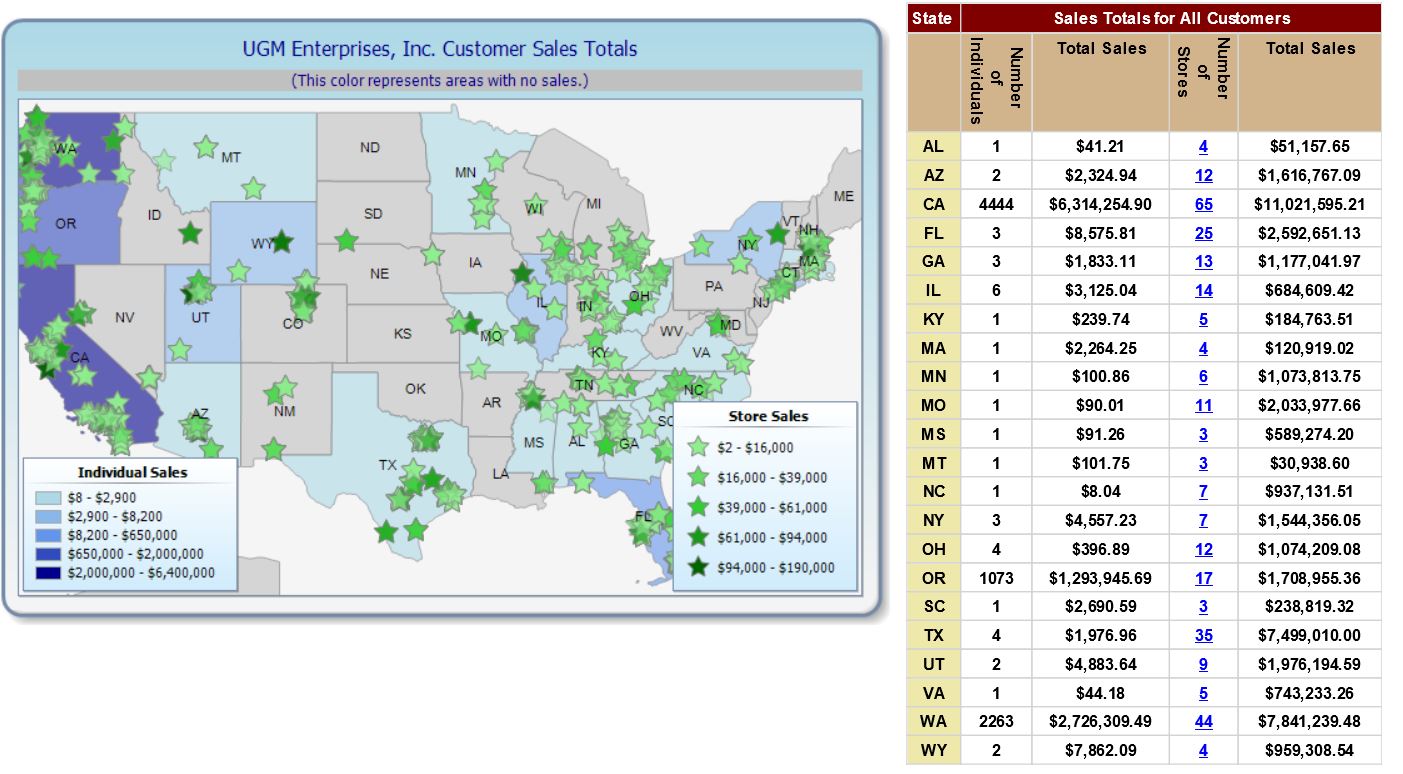Select the $39,000 - $61,000 legend star
The height and width of the screenshot is (774, 1403).
click(699, 507)
